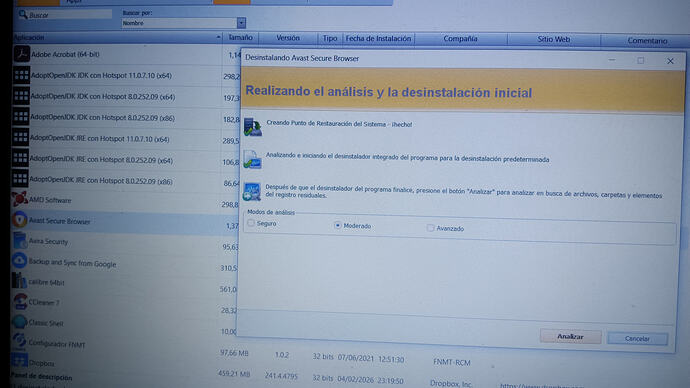Select the Avira Security row text
The width and height of the screenshot is (690, 388).
point(48,242)
